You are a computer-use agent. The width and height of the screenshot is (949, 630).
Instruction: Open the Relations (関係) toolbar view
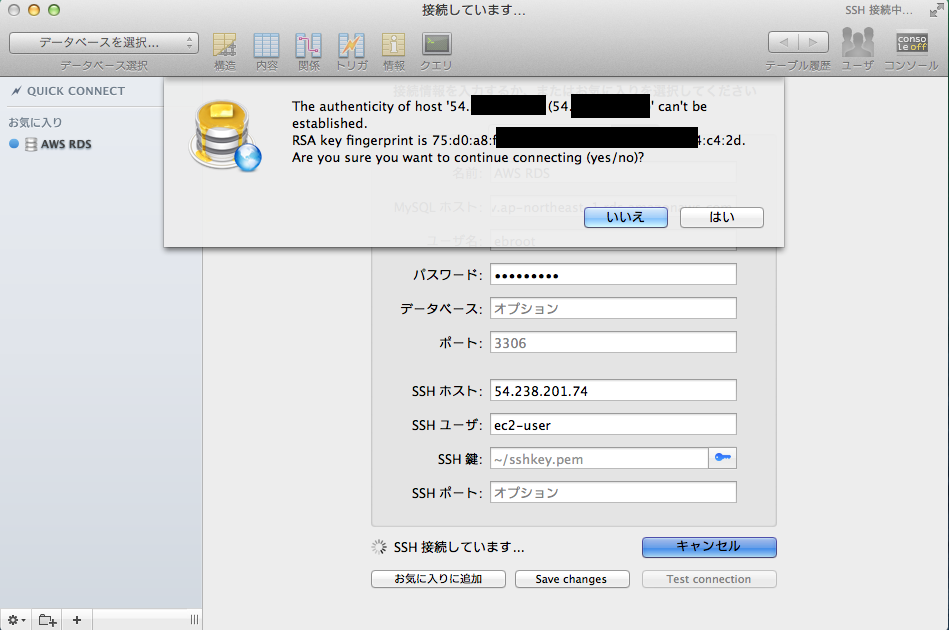click(309, 51)
